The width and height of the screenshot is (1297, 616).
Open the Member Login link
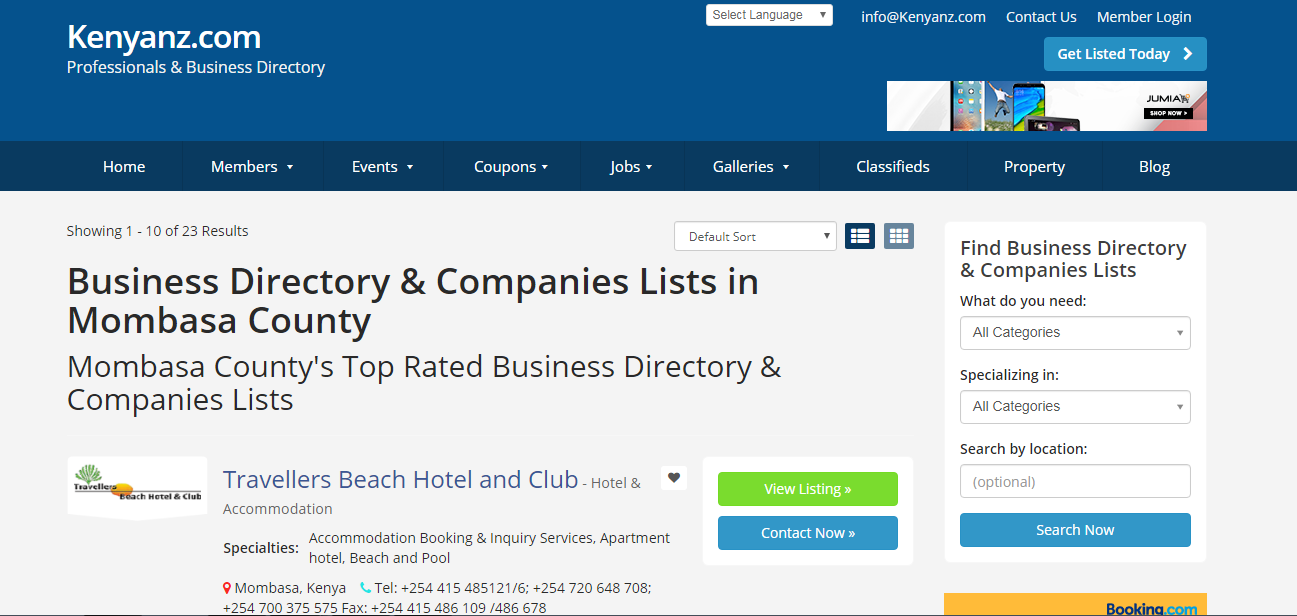coord(1144,17)
